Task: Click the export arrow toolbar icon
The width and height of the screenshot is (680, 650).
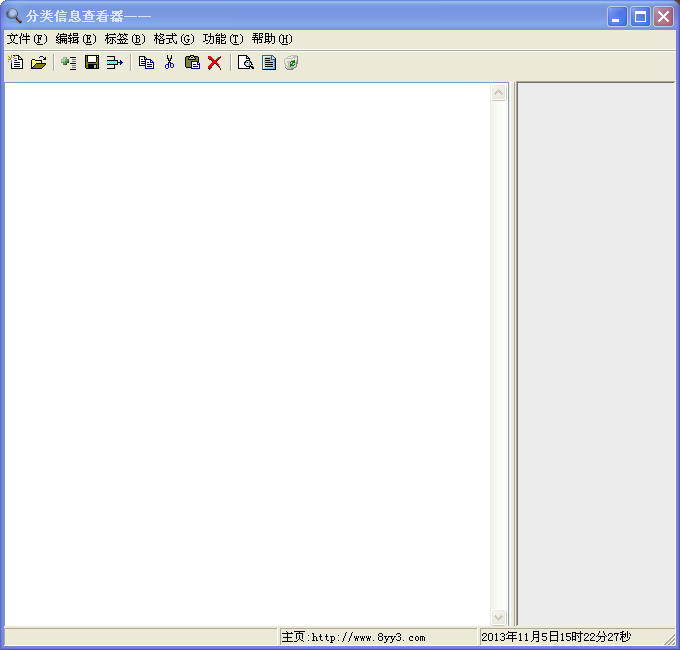Action: 114,62
